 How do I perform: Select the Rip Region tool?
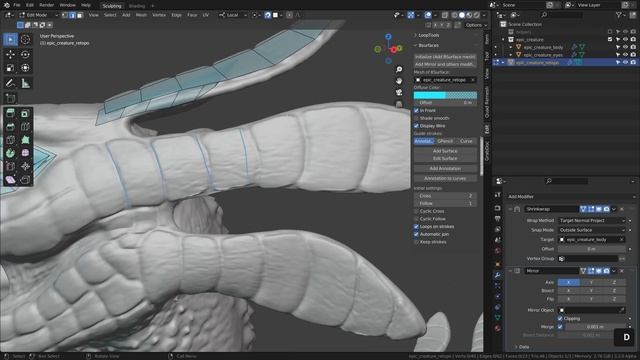point(25,180)
